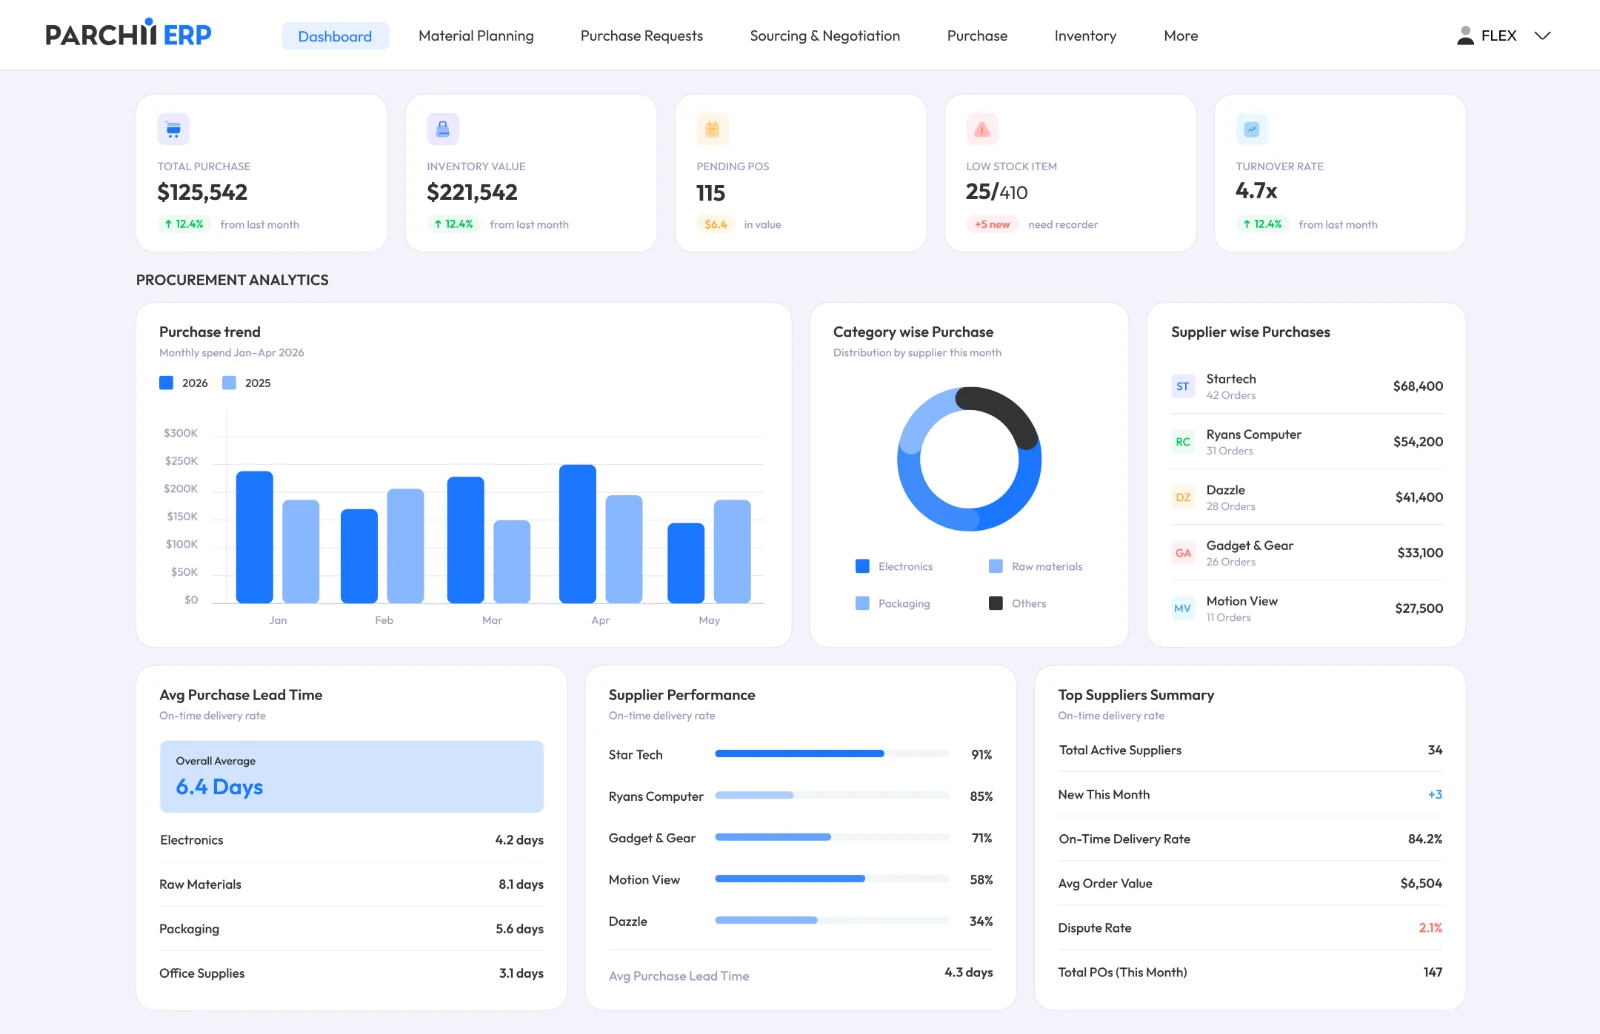
Task: Click the FLEX user avatar icon
Action: [x=1465, y=36]
